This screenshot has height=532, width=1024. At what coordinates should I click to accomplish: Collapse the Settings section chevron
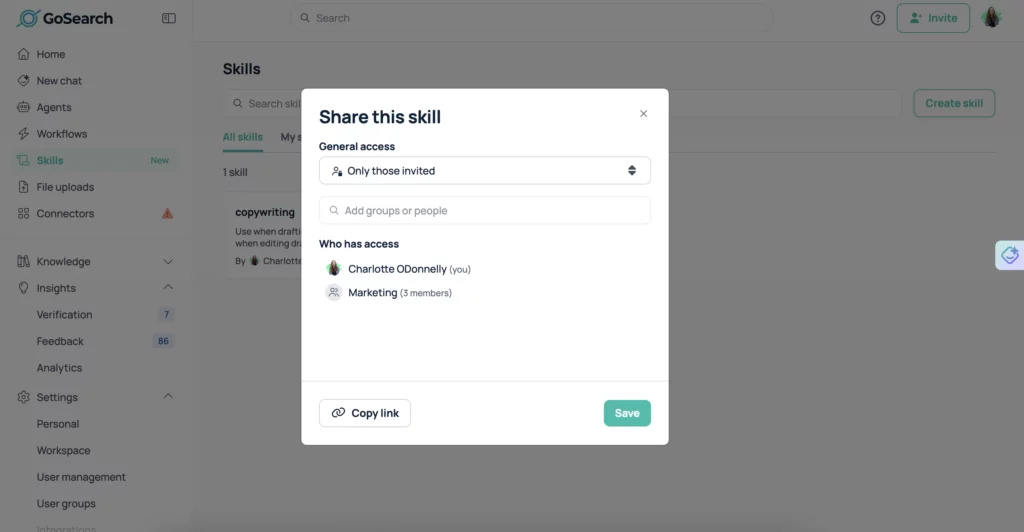(168, 396)
